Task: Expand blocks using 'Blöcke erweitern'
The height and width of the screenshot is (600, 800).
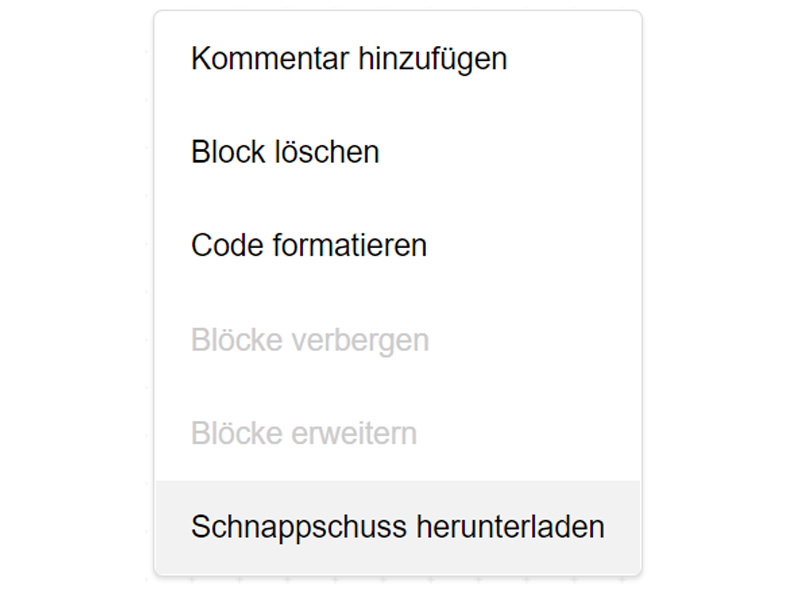Action: coord(304,434)
